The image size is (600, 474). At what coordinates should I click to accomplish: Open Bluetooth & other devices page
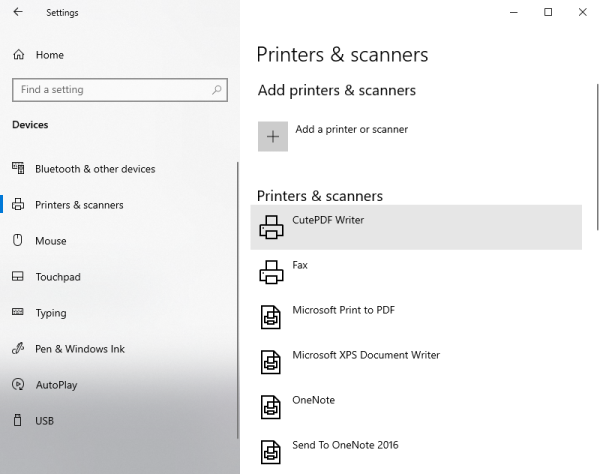(x=95, y=169)
